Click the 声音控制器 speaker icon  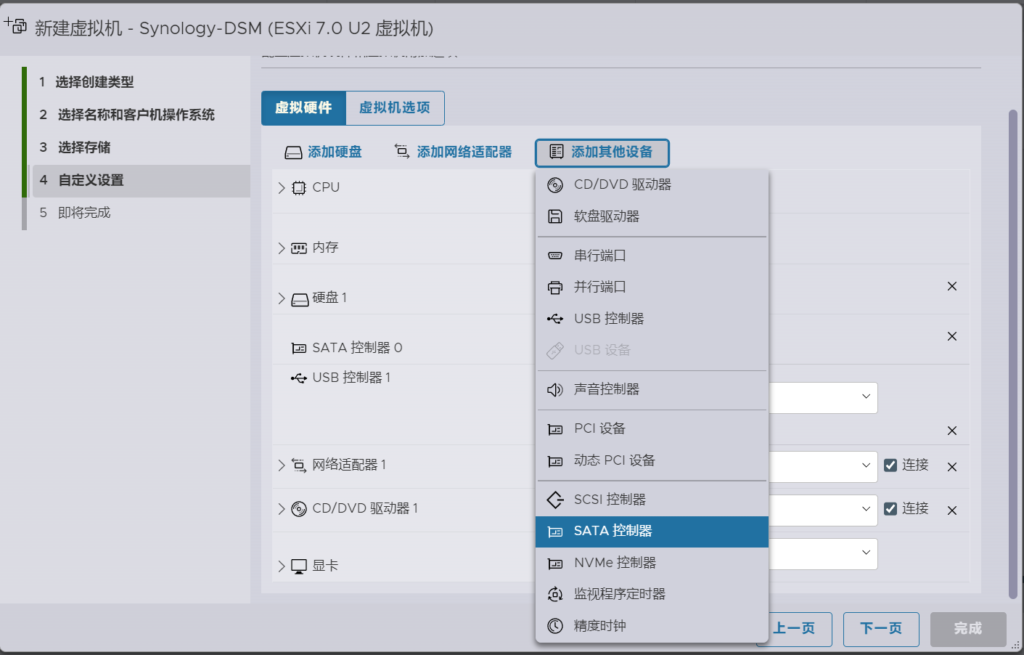point(554,390)
